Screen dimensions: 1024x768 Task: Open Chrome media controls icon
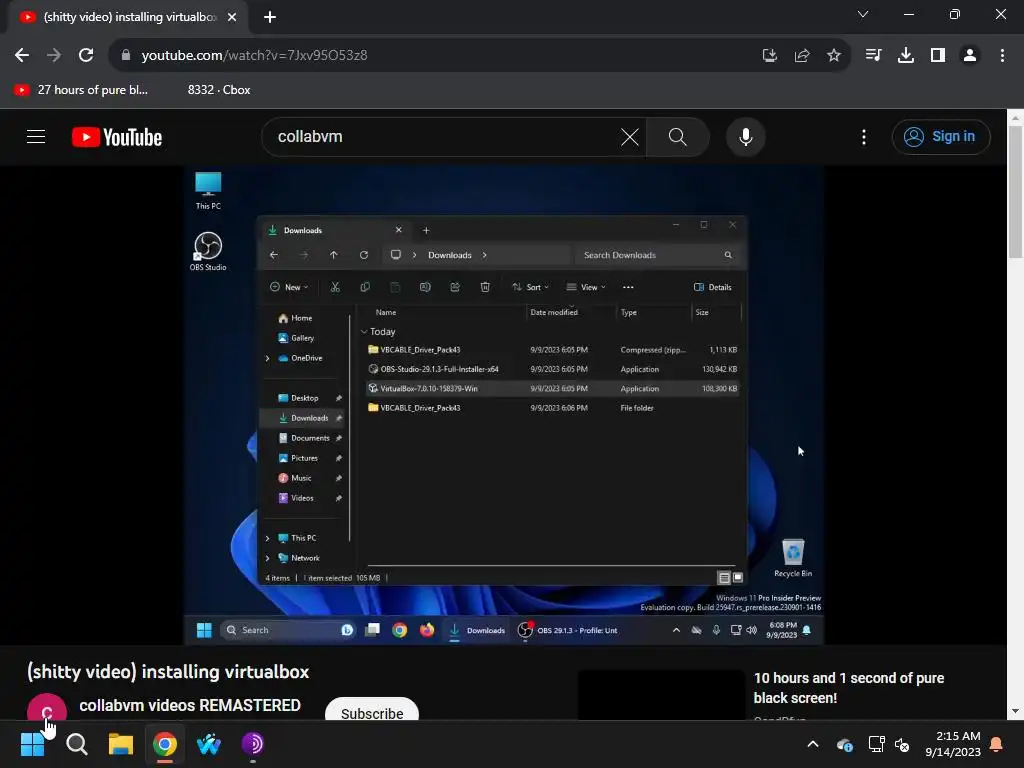pyautogui.click(x=873, y=56)
